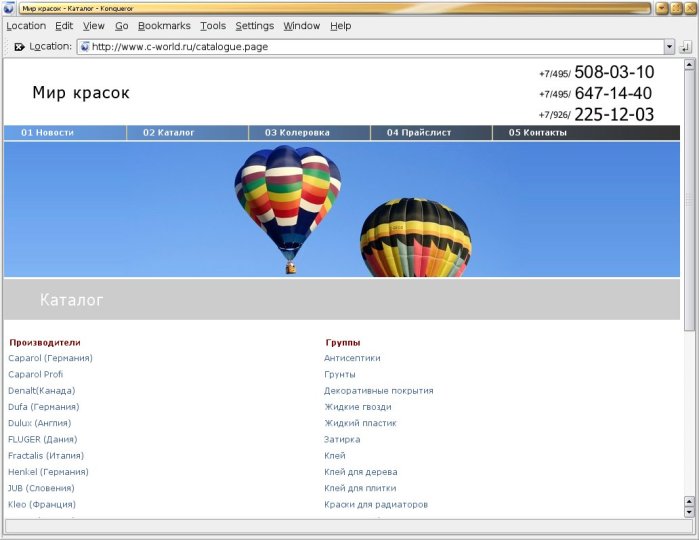Screen dimensions: 699x540
Task: Open the View menu
Action: (x=94, y=26)
